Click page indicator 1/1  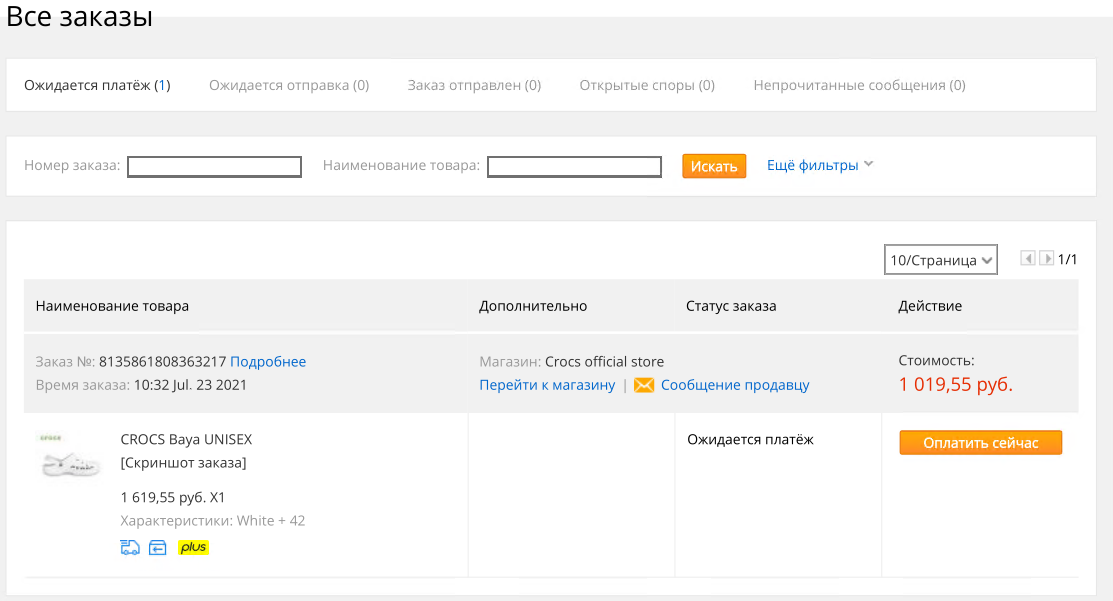pos(1067,259)
